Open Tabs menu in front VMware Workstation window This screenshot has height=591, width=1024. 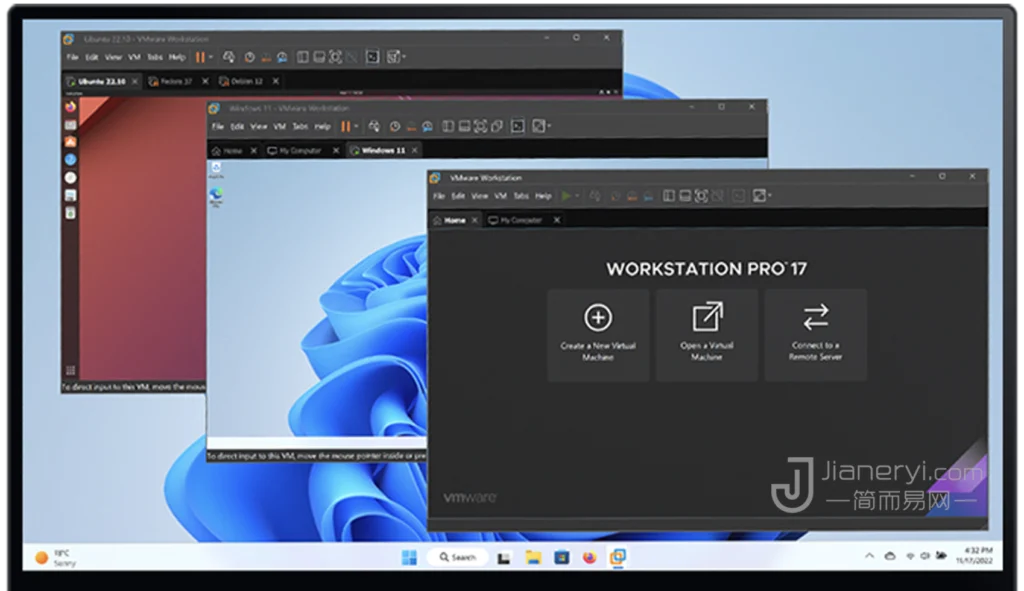(x=521, y=196)
